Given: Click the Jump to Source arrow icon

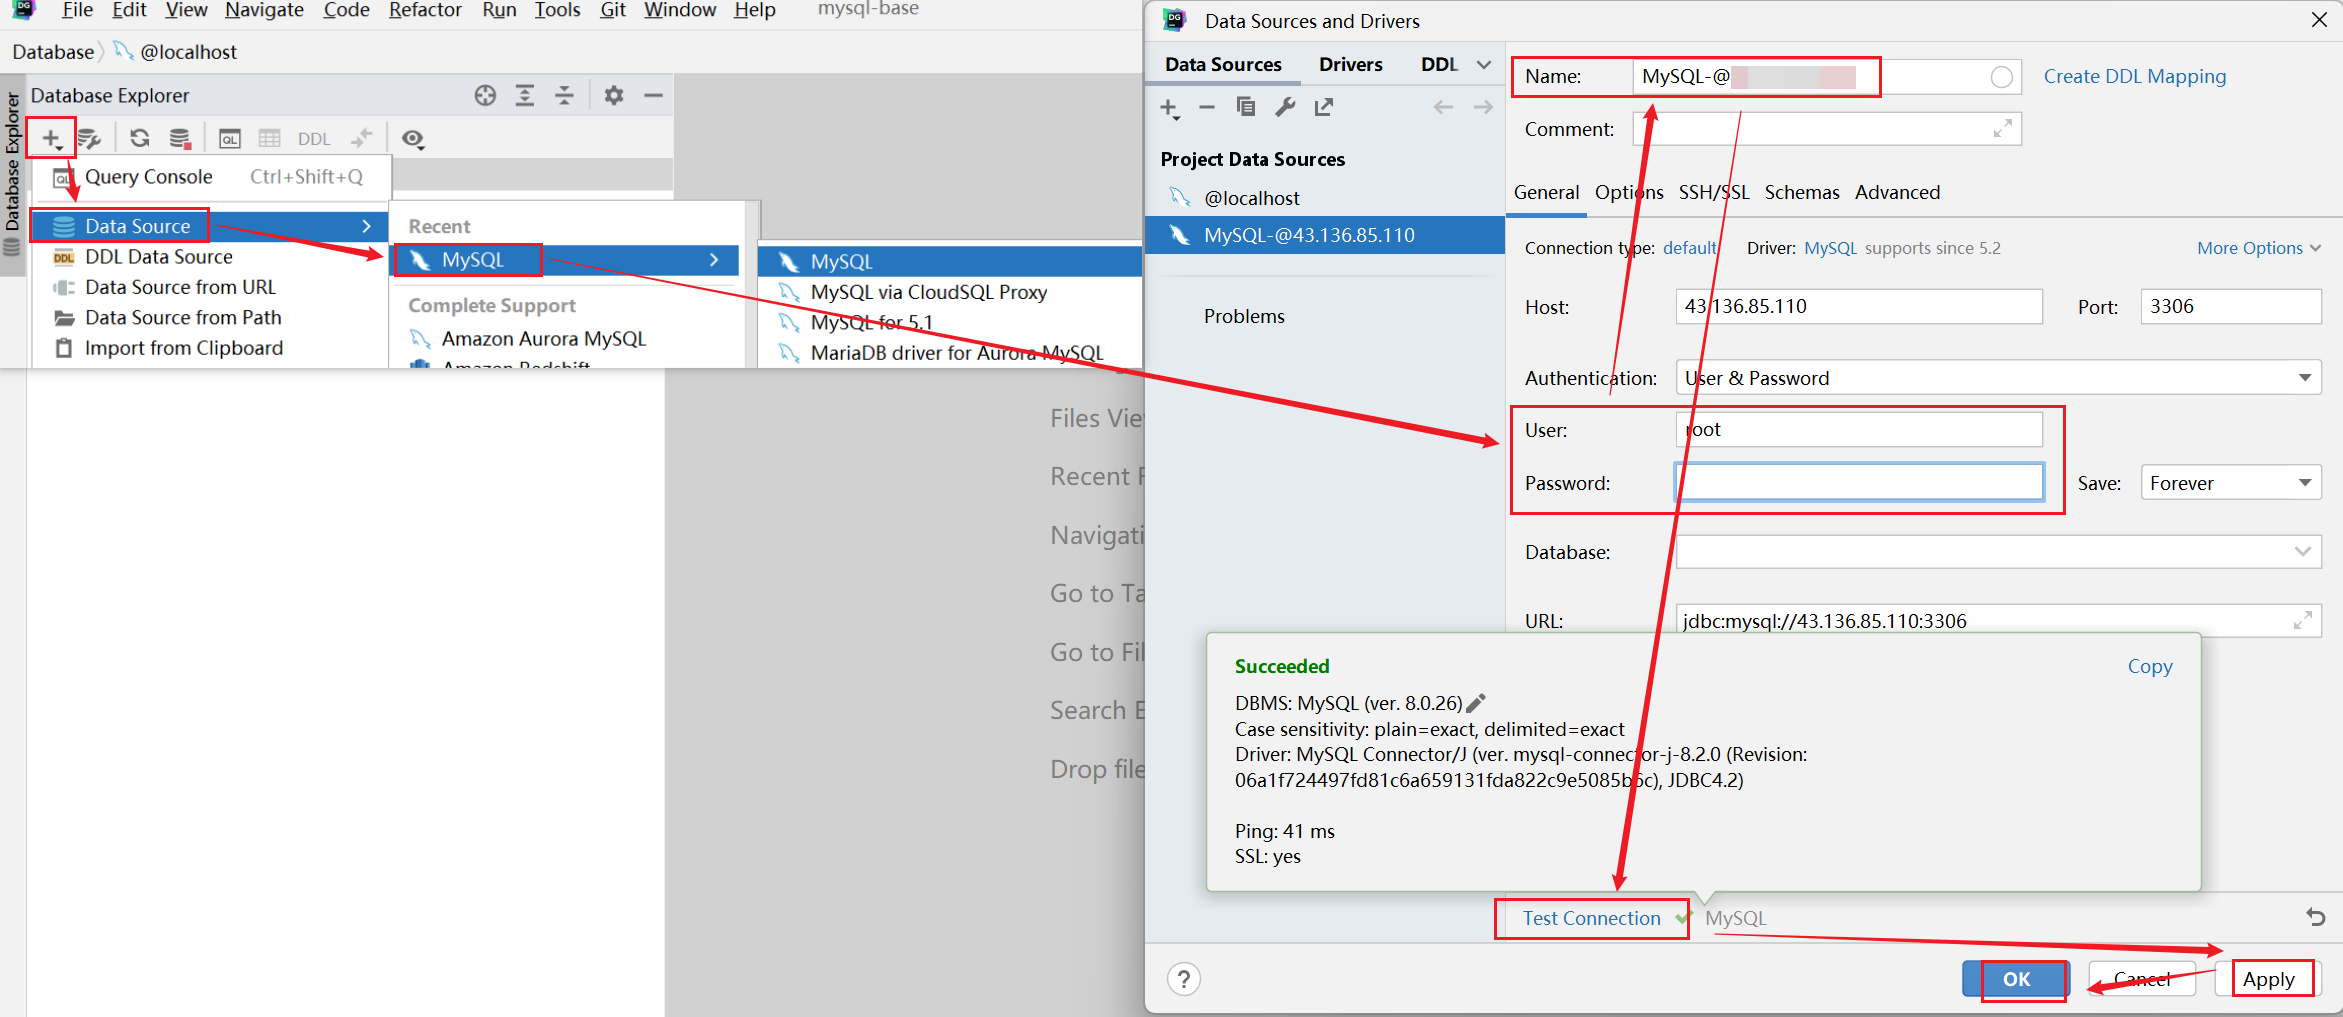Looking at the screenshot, I should pos(362,138).
